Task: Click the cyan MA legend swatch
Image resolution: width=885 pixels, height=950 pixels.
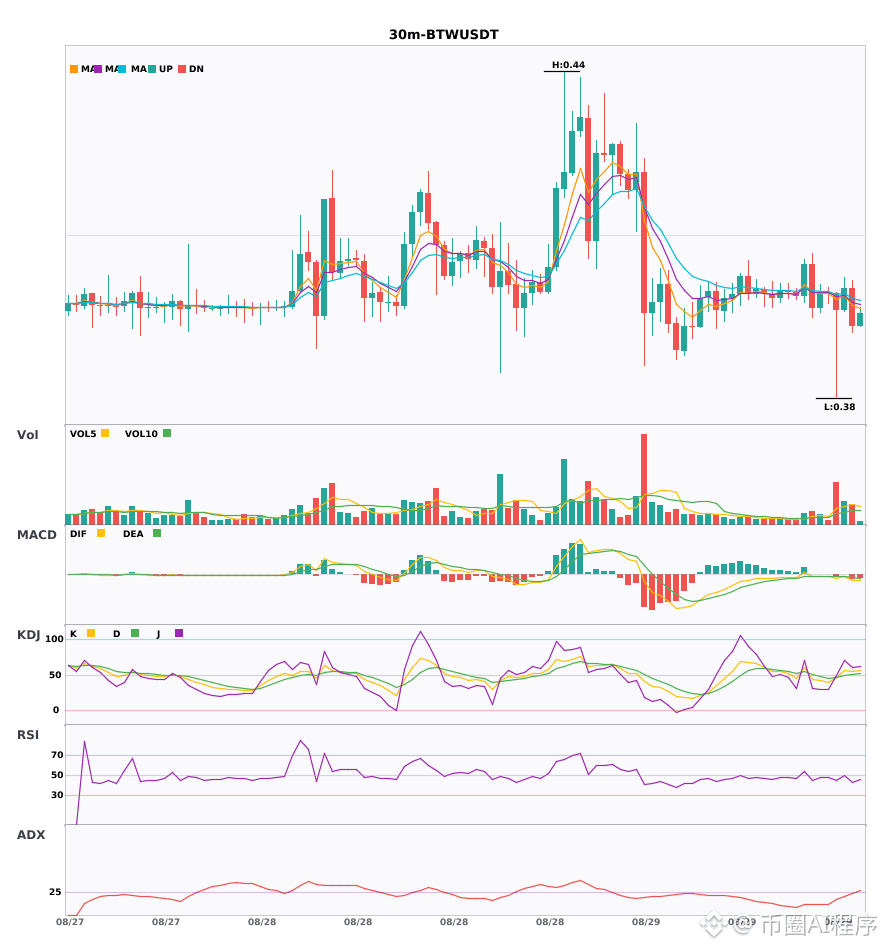Action: 122,69
